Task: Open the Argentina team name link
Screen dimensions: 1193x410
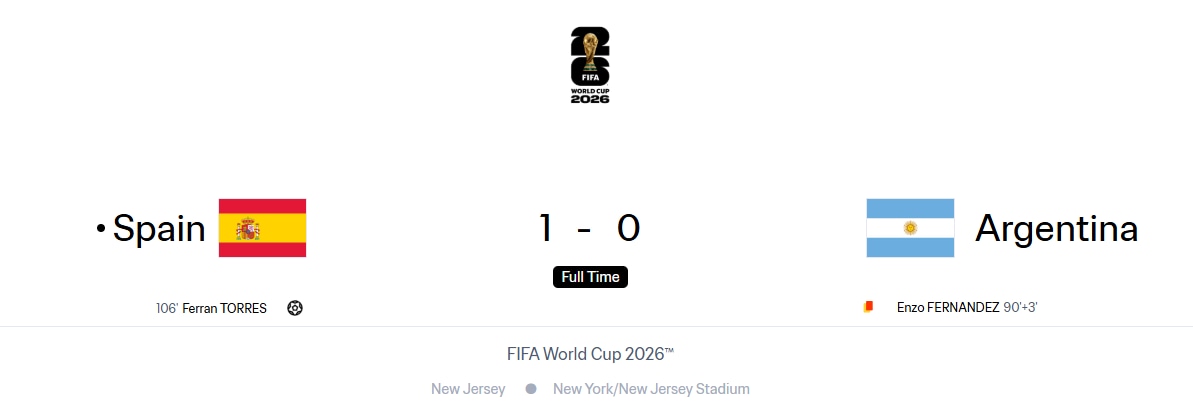Action: tap(1056, 228)
